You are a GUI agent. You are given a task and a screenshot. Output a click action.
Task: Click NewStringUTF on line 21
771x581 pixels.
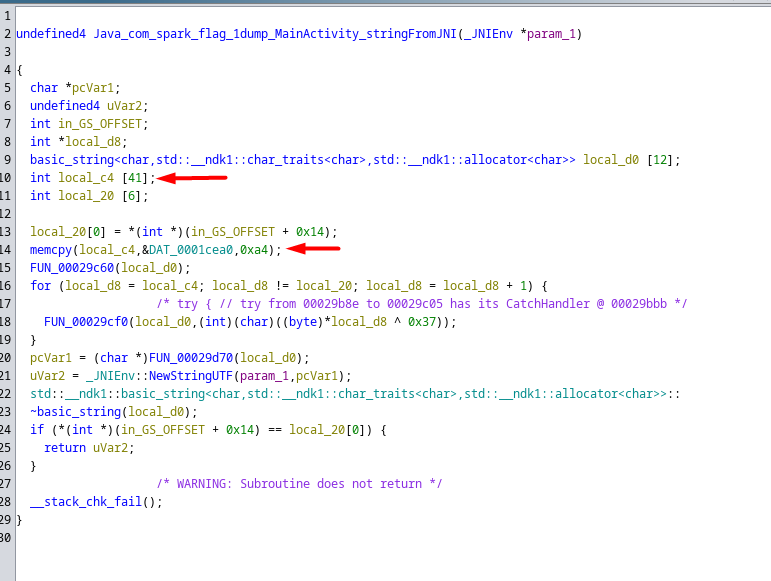pos(191,376)
